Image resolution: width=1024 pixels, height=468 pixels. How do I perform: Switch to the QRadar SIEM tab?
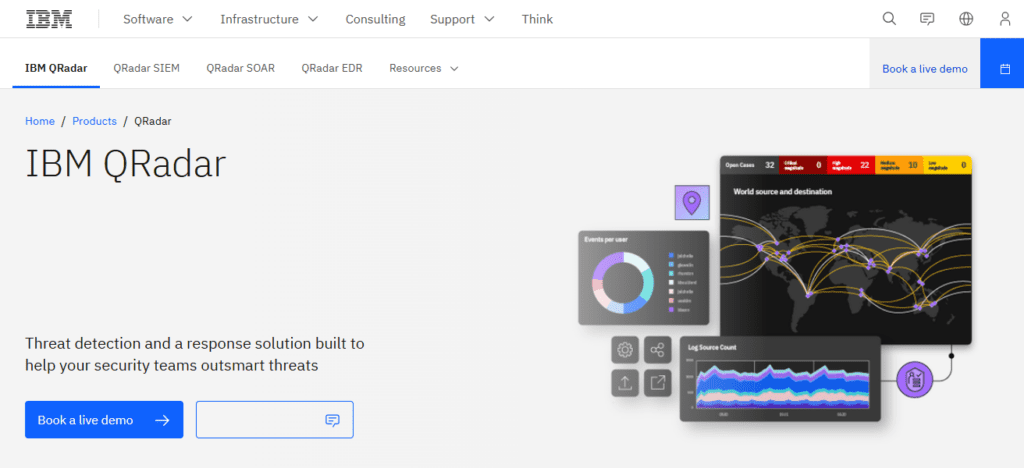click(x=146, y=68)
